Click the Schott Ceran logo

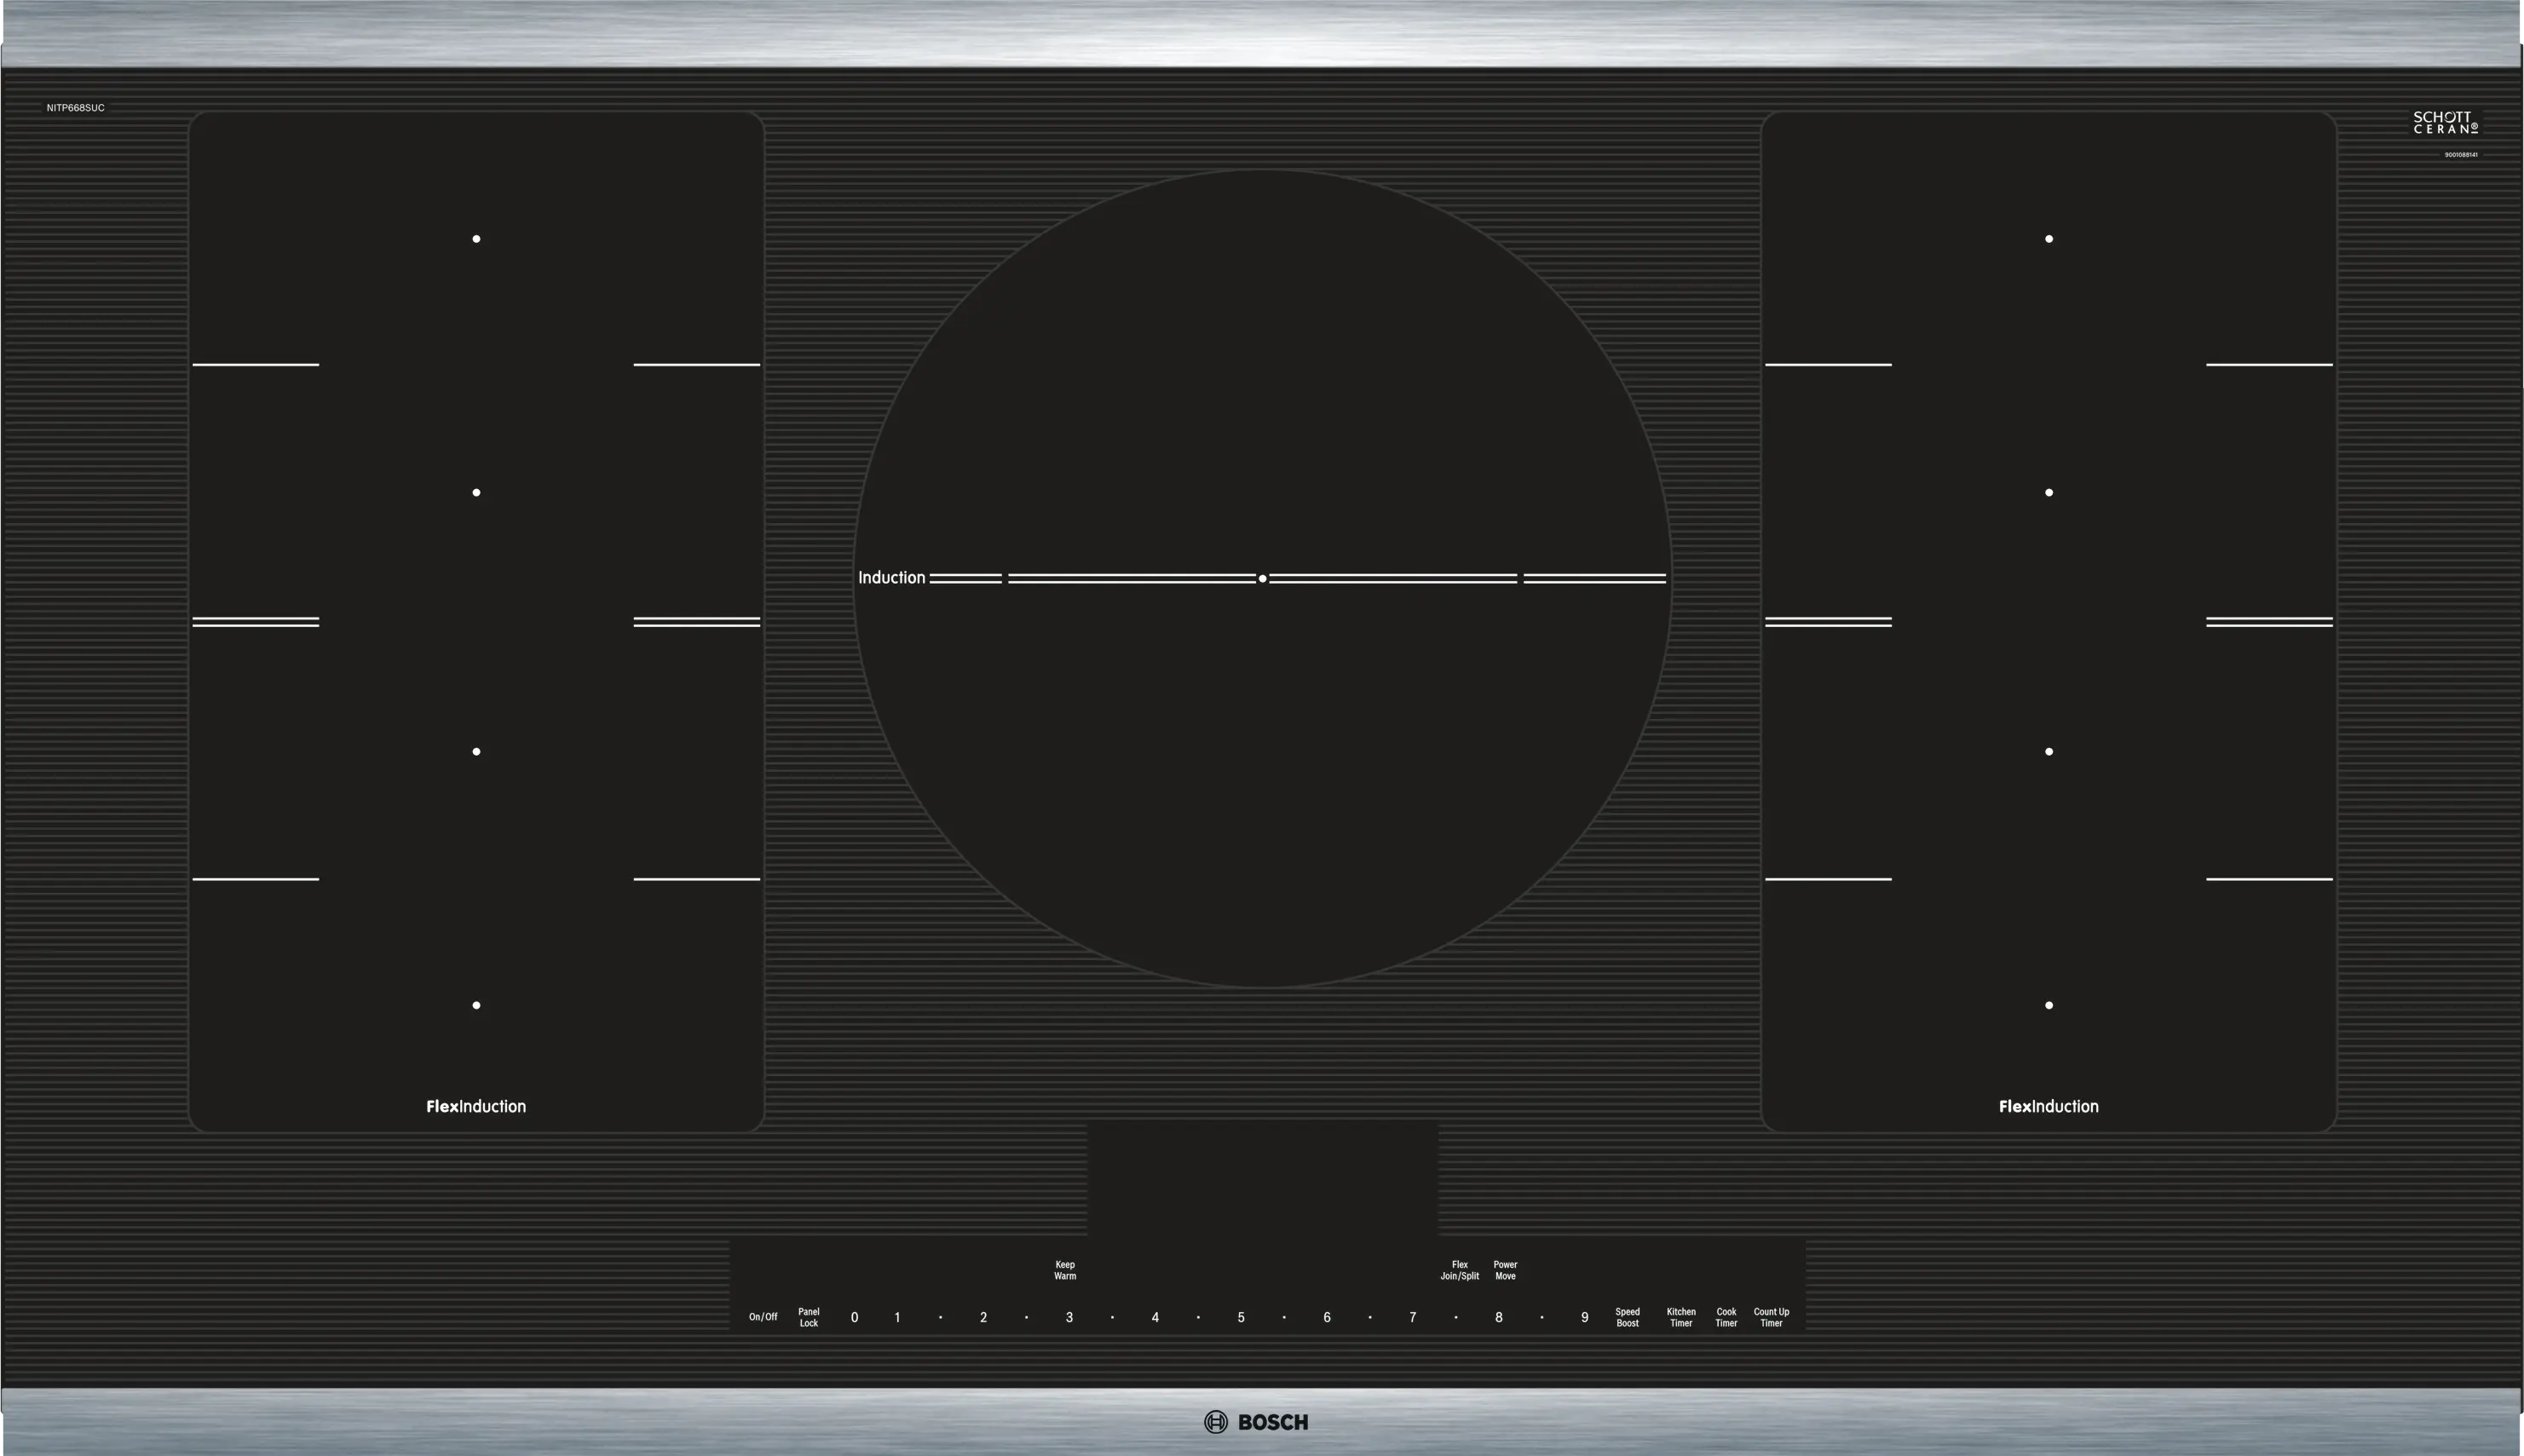click(x=2445, y=123)
